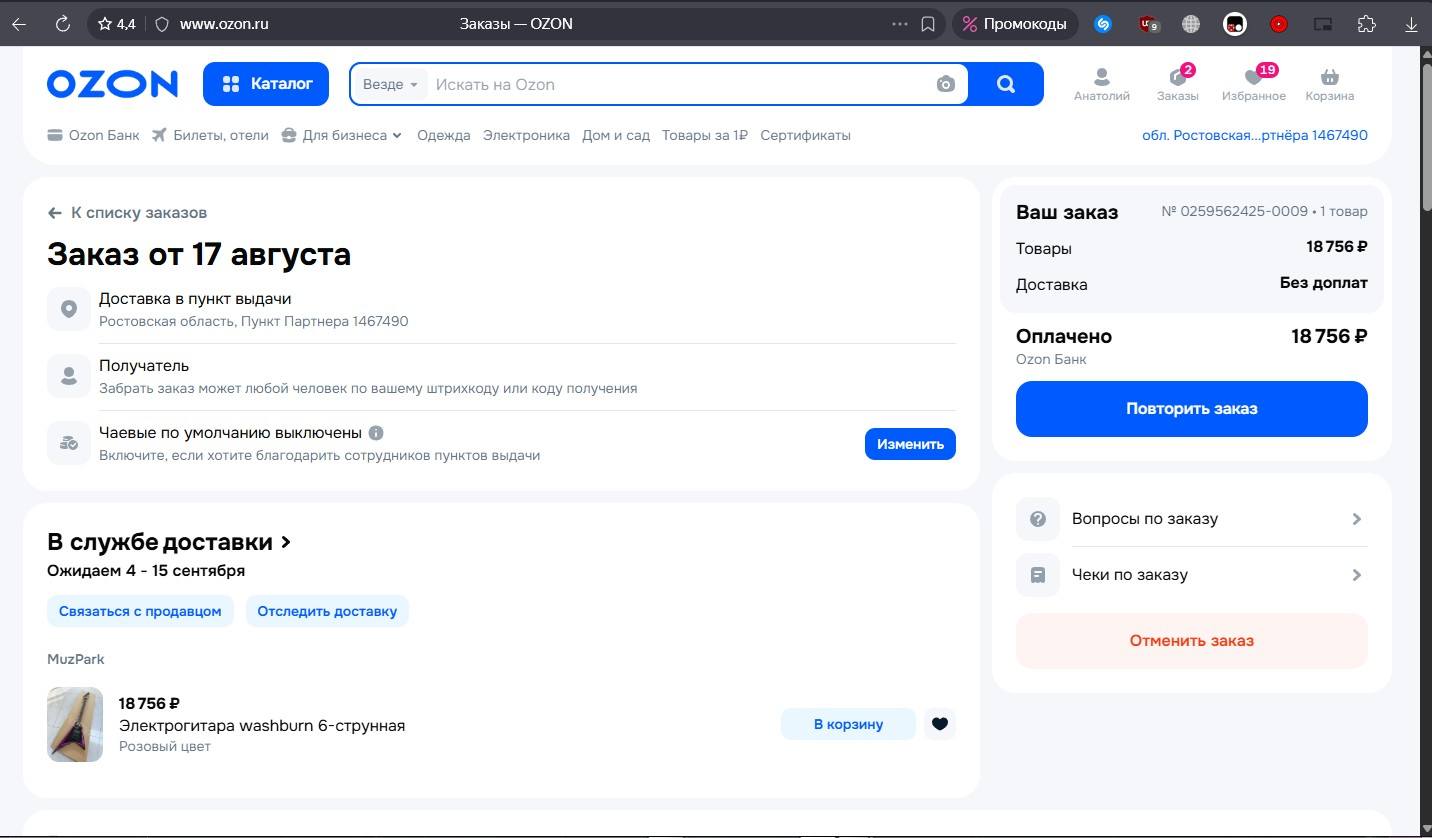
Task: View site protection shield info
Action: [162, 24]
